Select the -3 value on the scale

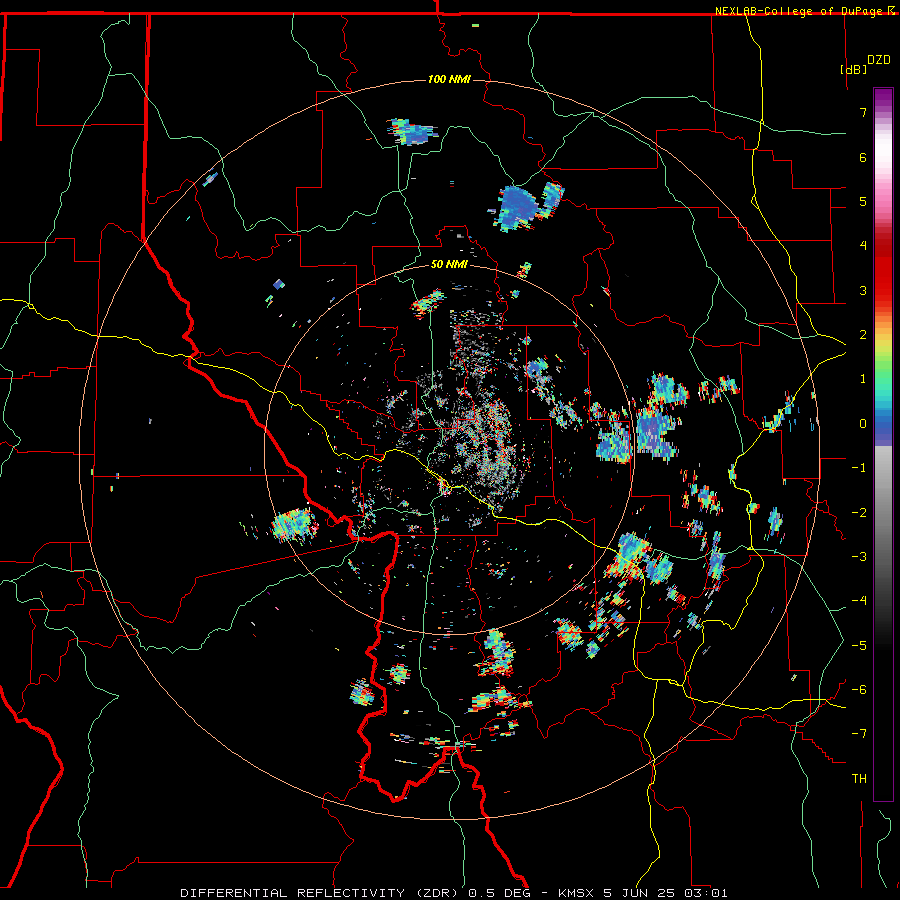(x=859, y=557)
